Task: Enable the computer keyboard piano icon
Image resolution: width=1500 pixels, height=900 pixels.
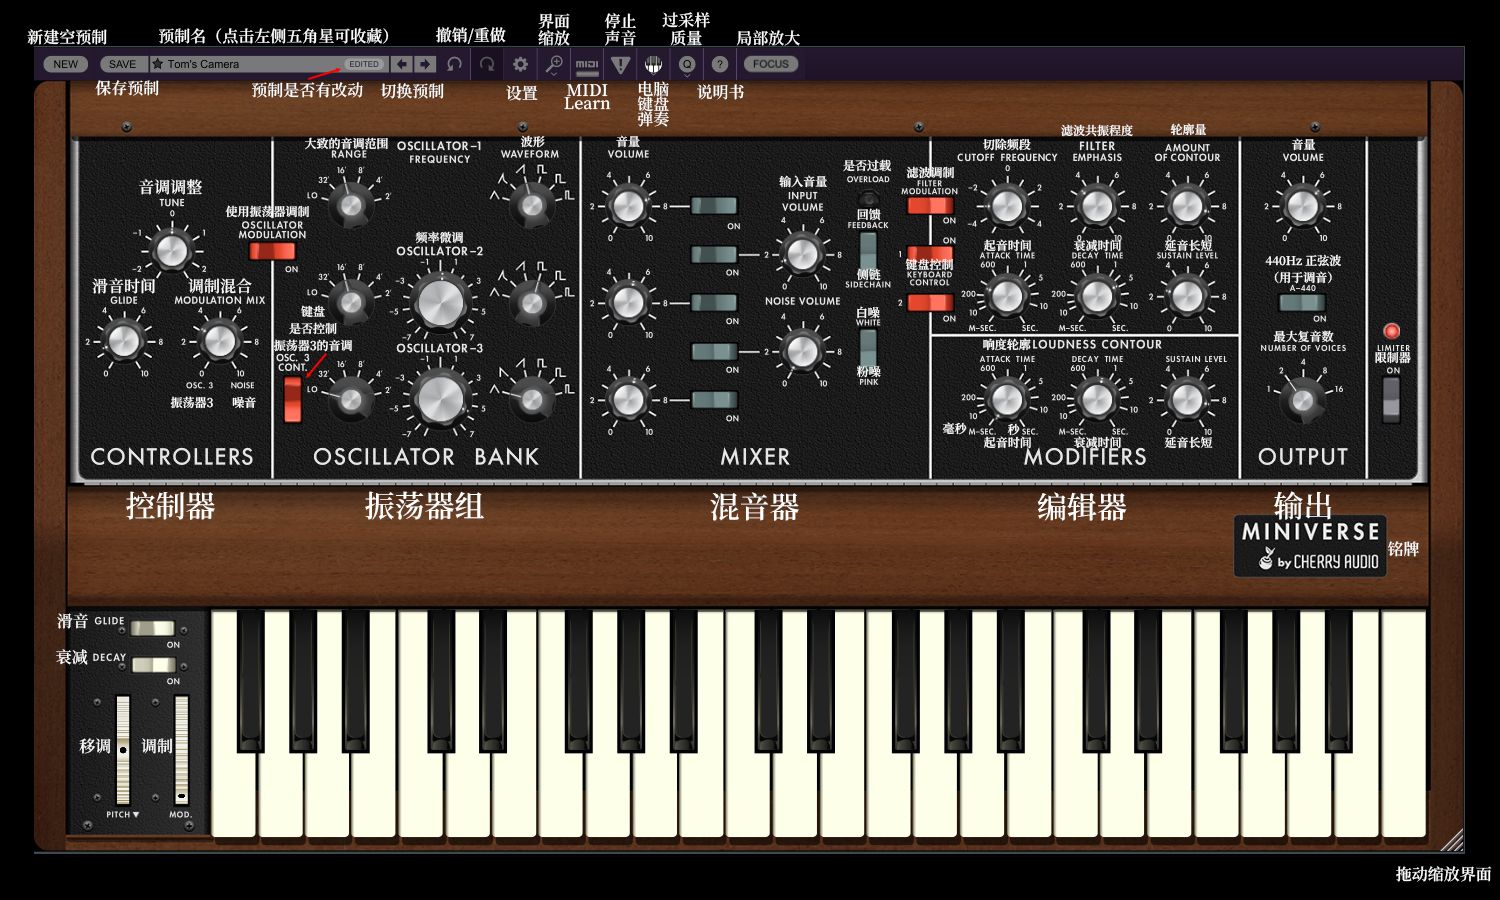Action: tap(653, 64)
